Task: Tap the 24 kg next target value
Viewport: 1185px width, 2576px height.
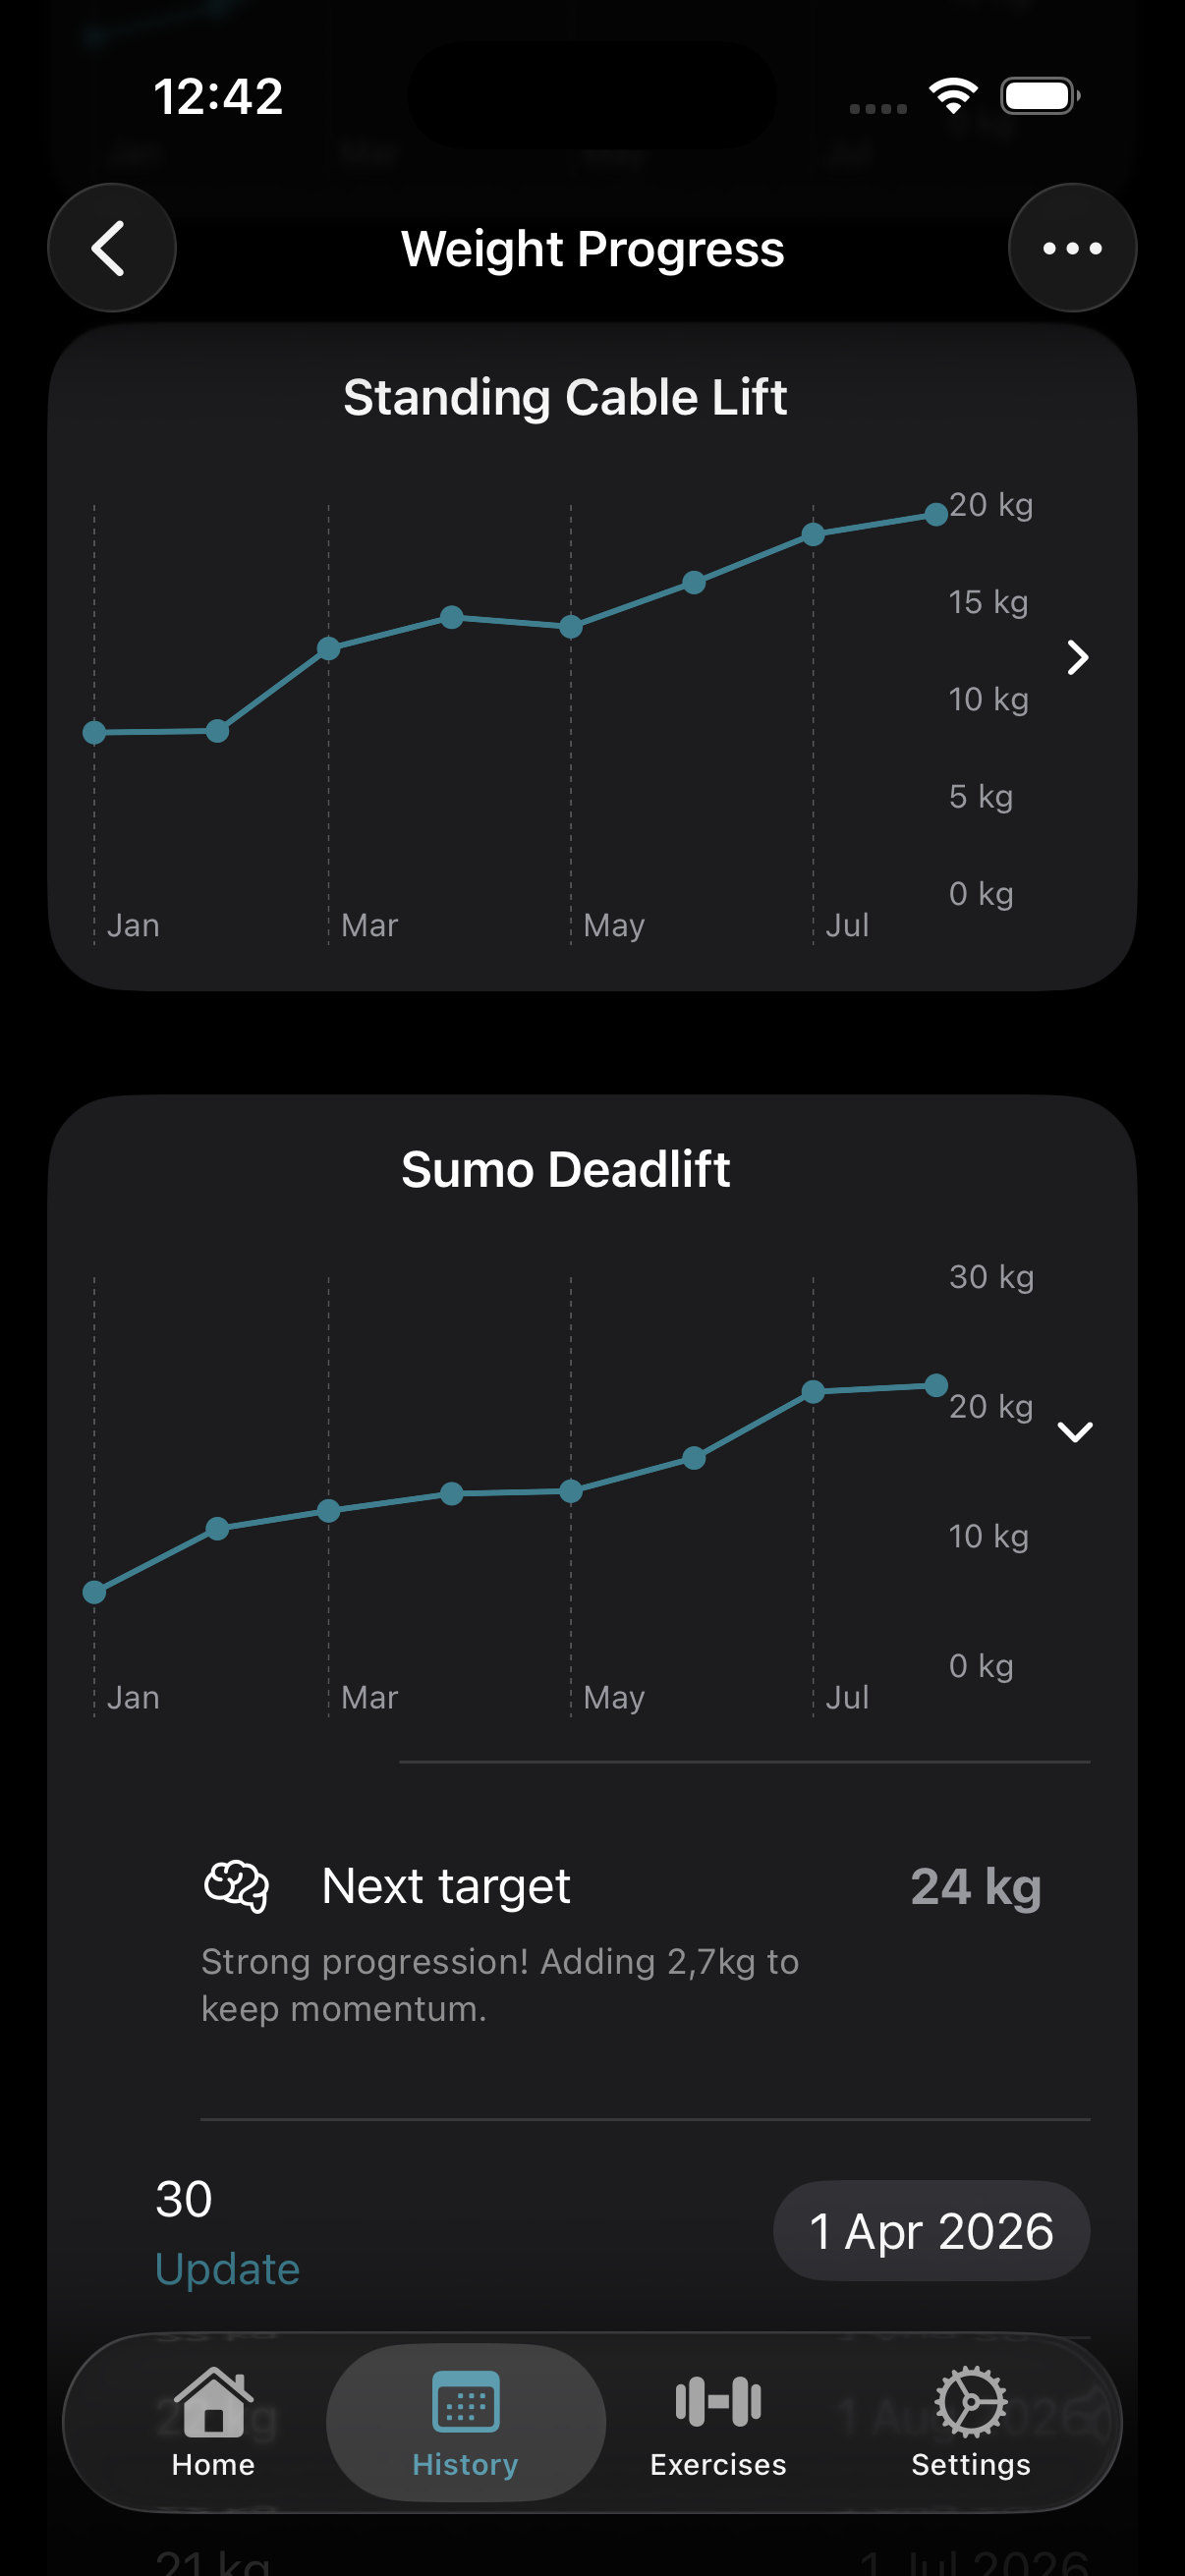Action: click(x=975, y=1887)
